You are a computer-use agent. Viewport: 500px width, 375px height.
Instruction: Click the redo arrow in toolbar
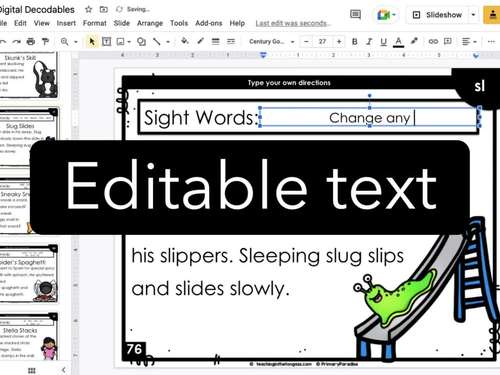16,41
